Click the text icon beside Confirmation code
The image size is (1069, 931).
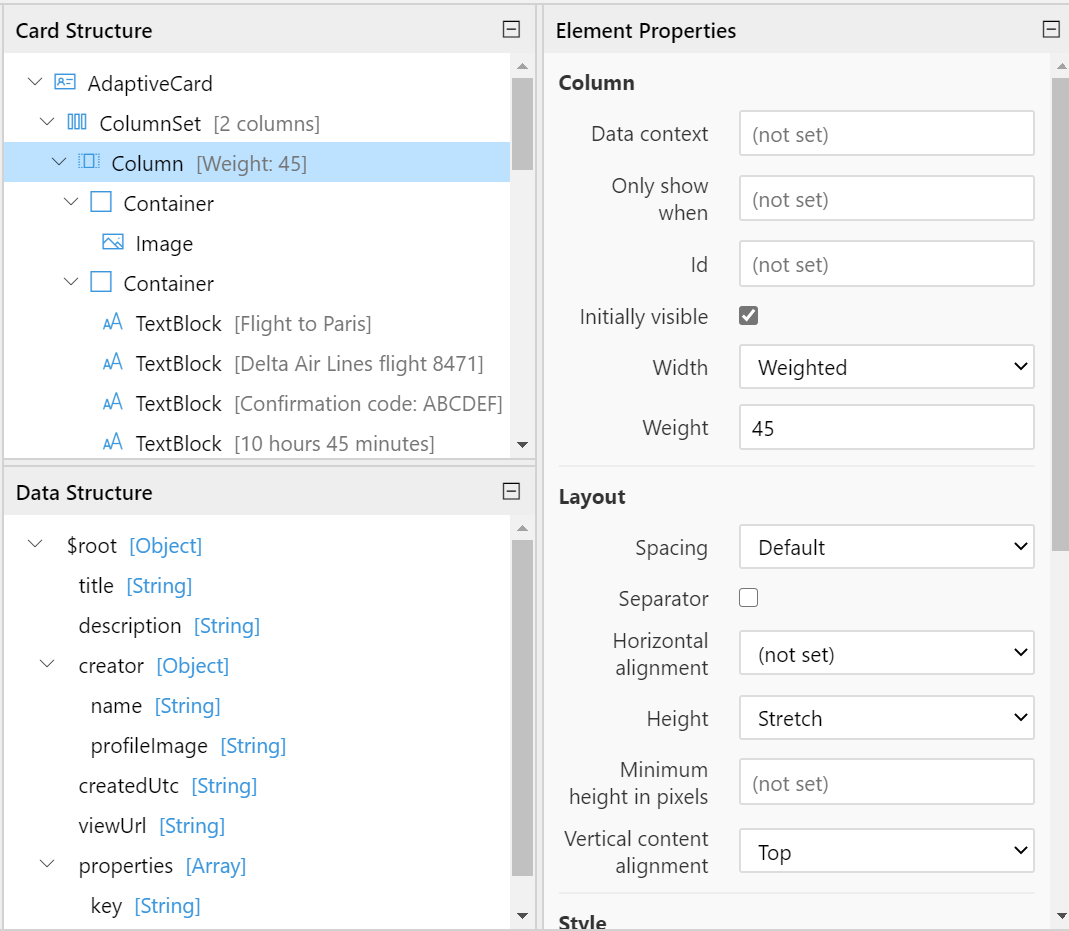pyautogui.click(x=112, y=402)
